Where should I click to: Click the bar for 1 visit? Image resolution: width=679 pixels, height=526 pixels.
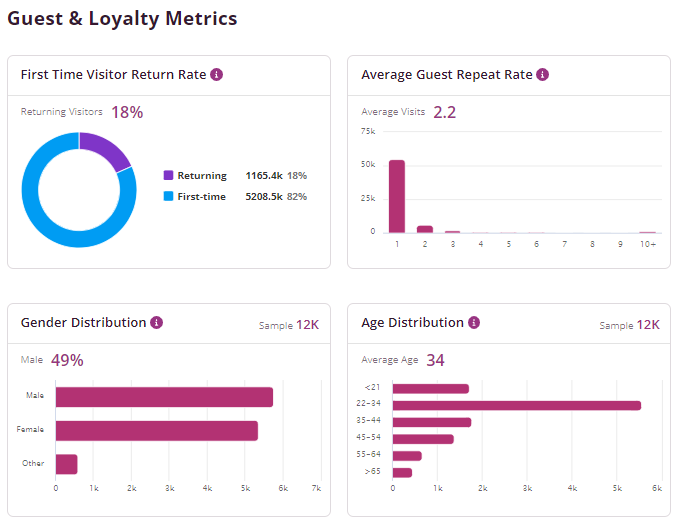coord(397,196)
